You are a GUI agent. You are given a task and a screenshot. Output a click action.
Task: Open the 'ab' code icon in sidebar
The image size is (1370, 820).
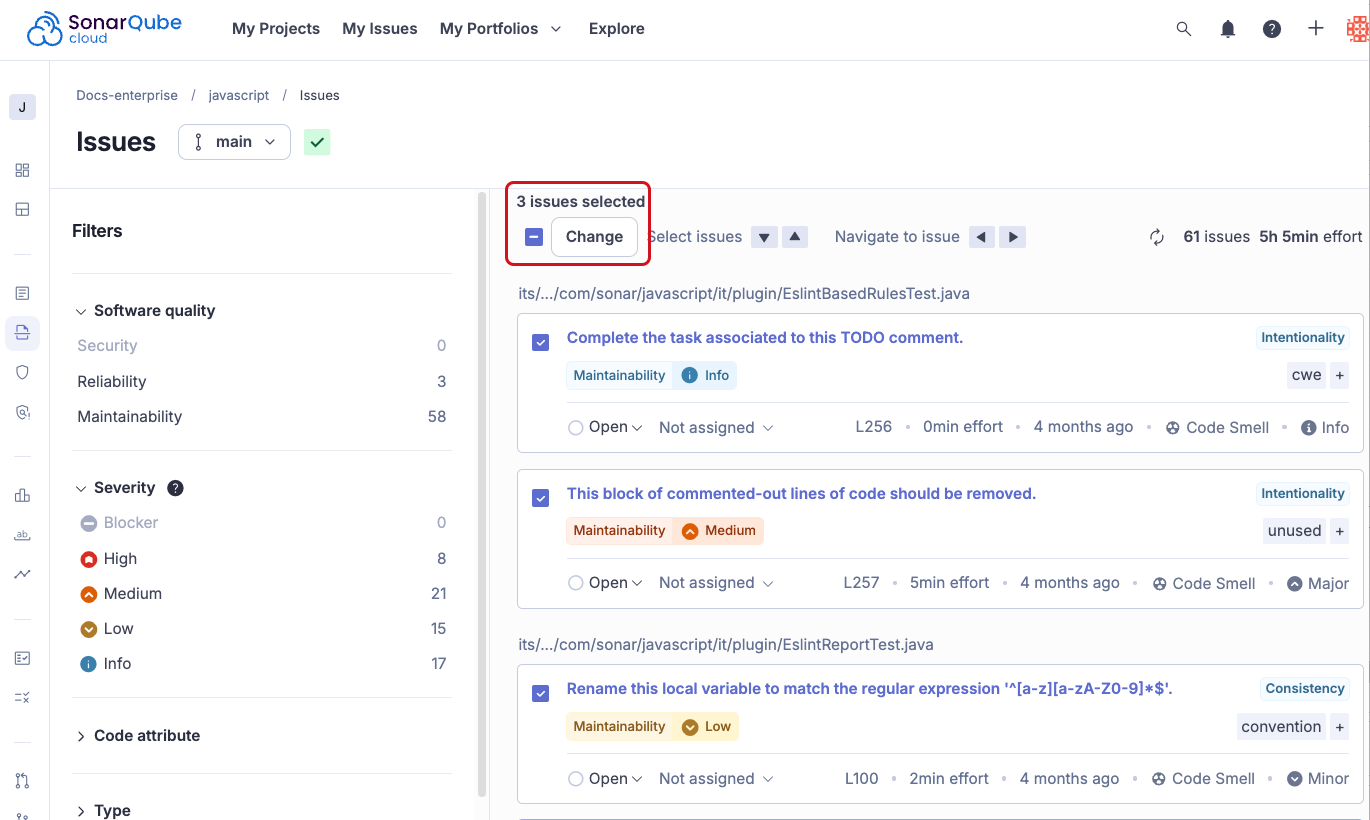(x=22, y=536)
